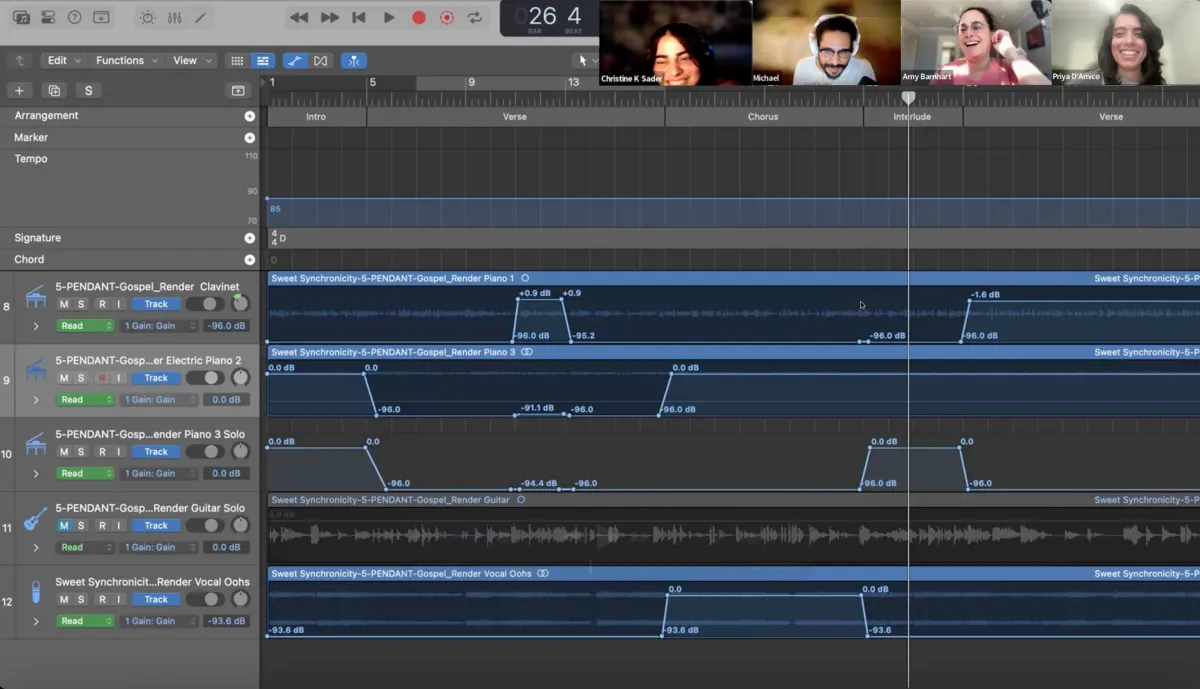This screenshot has width=1200, height=689.
Task: Expand the Piano 3 Solo track disclosure arrow
Action: tap(36, 474)
